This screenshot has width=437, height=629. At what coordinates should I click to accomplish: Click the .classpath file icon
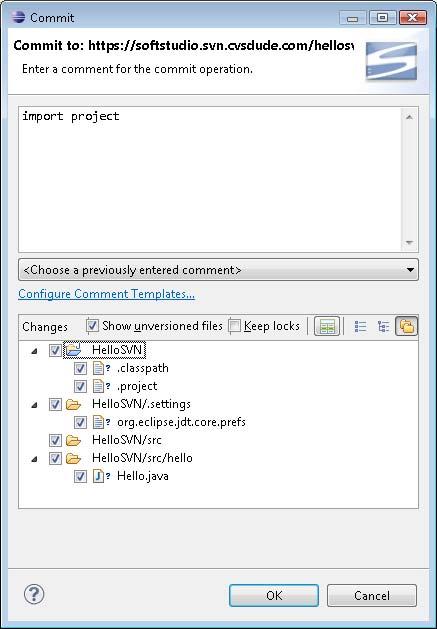98,368
